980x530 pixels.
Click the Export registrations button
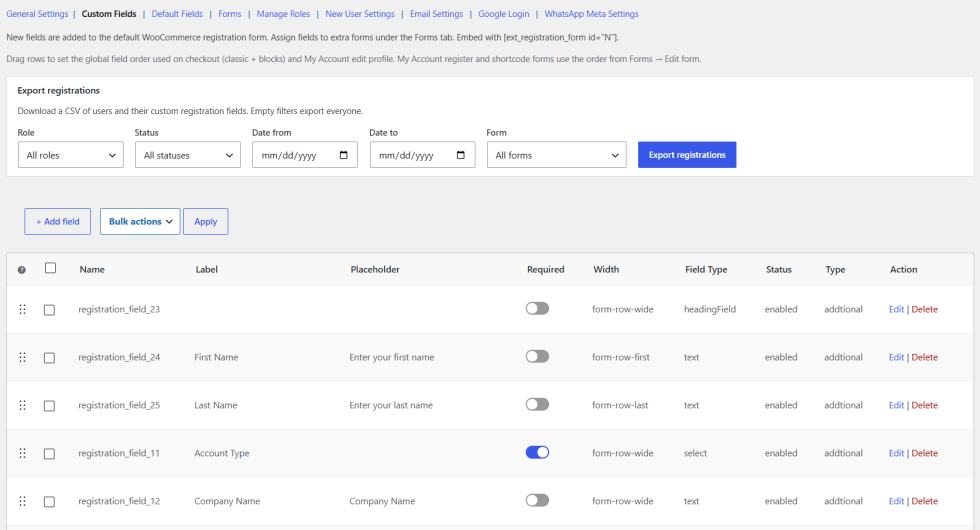(x=687, y=155)
